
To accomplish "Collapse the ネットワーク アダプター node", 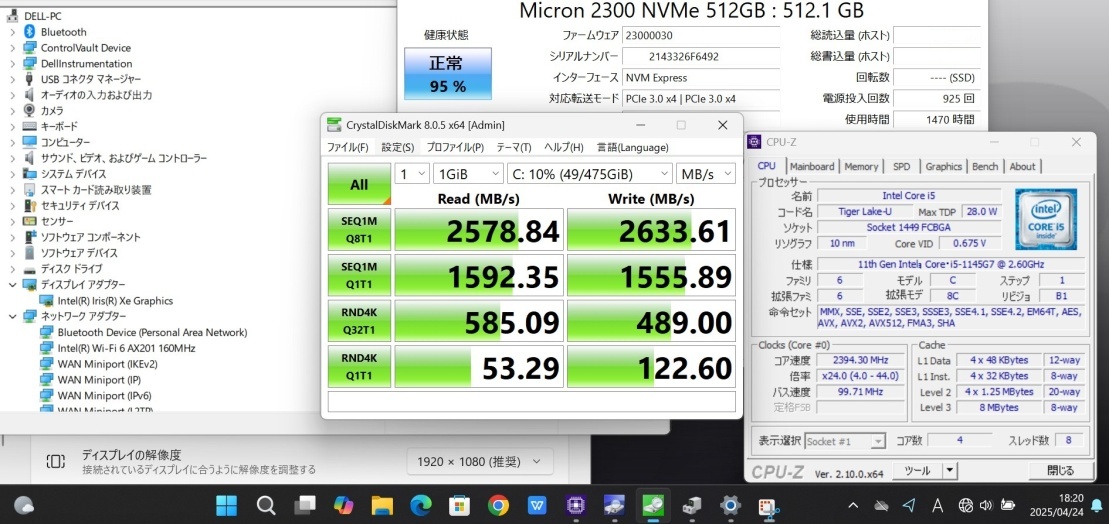I will (x=12, y=316).
